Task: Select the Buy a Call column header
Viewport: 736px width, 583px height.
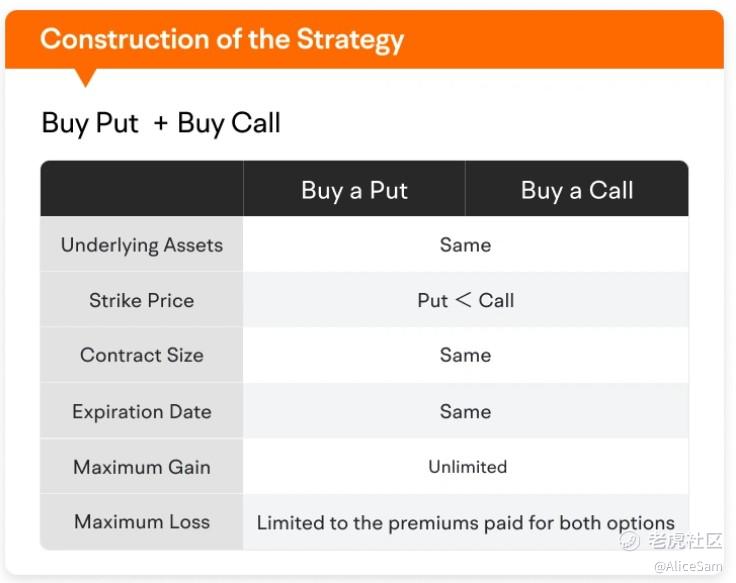Action: pyautogui.click(x=577, y=190)
